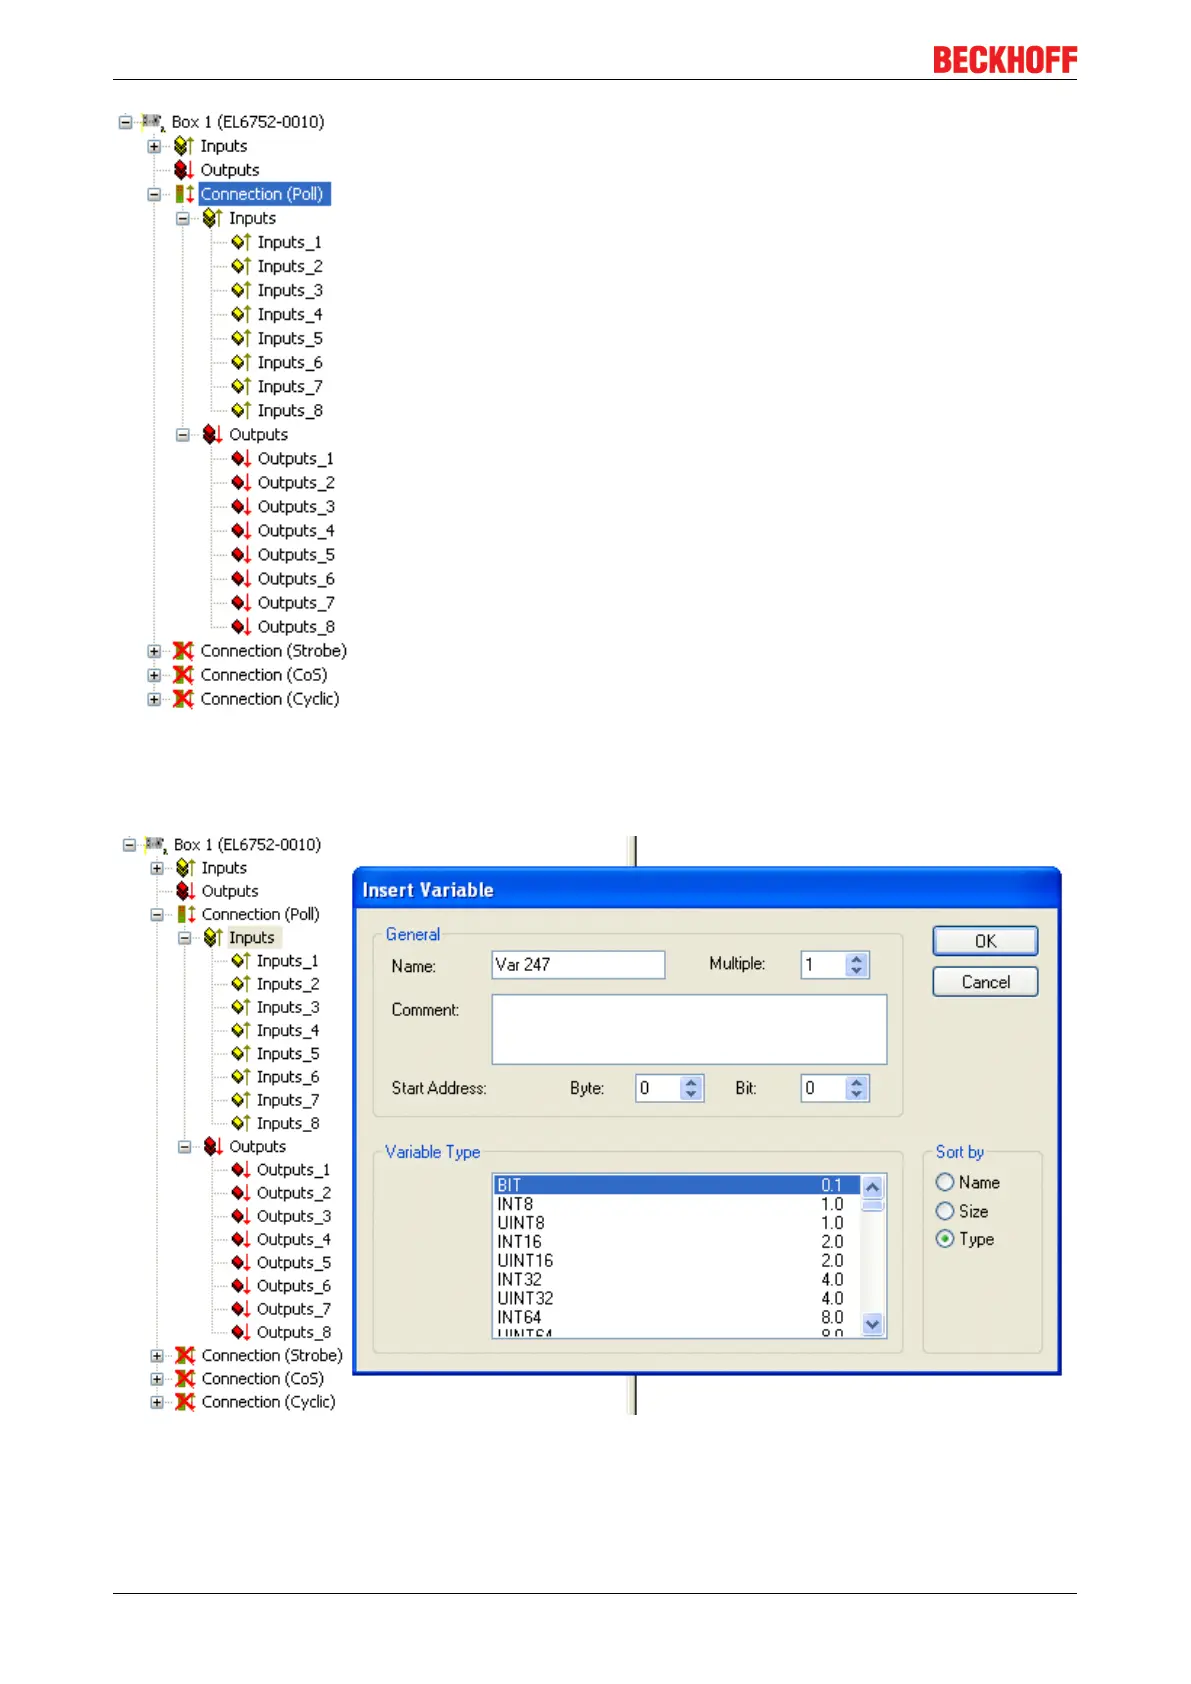
Task: Select INT8 in Variable Type list
Action: pos(677,1204)
